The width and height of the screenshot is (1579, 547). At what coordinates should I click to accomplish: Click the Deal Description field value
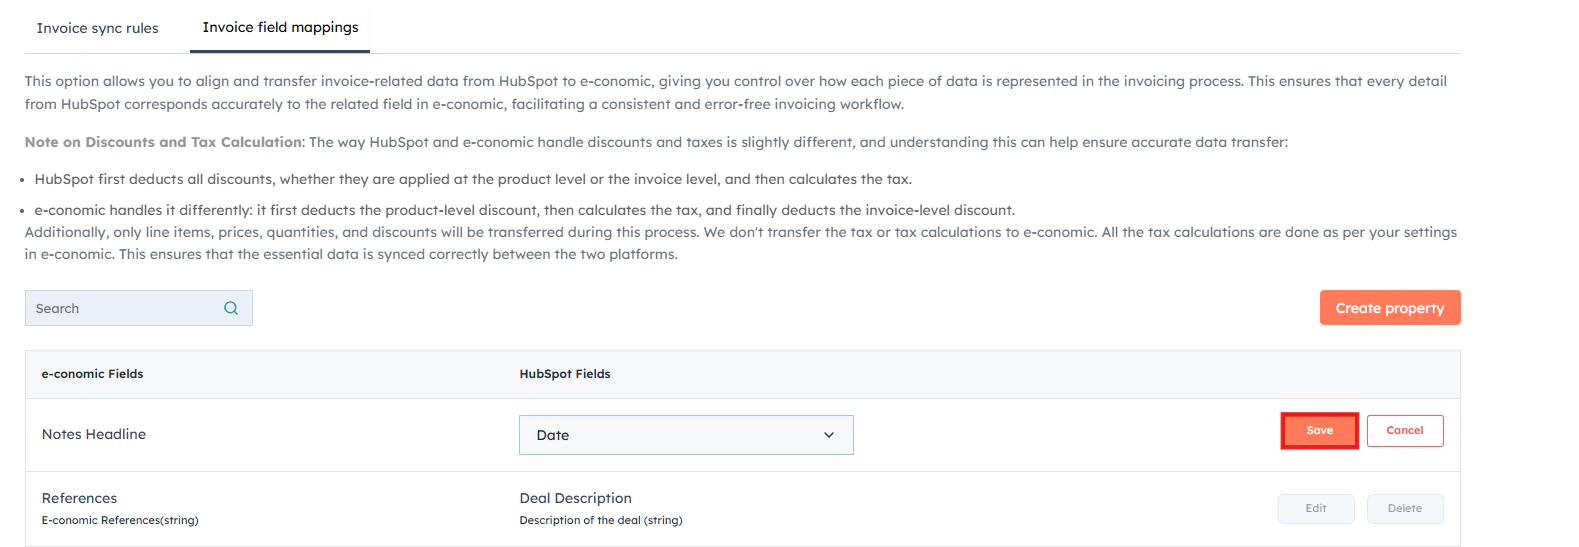(575, 498)
